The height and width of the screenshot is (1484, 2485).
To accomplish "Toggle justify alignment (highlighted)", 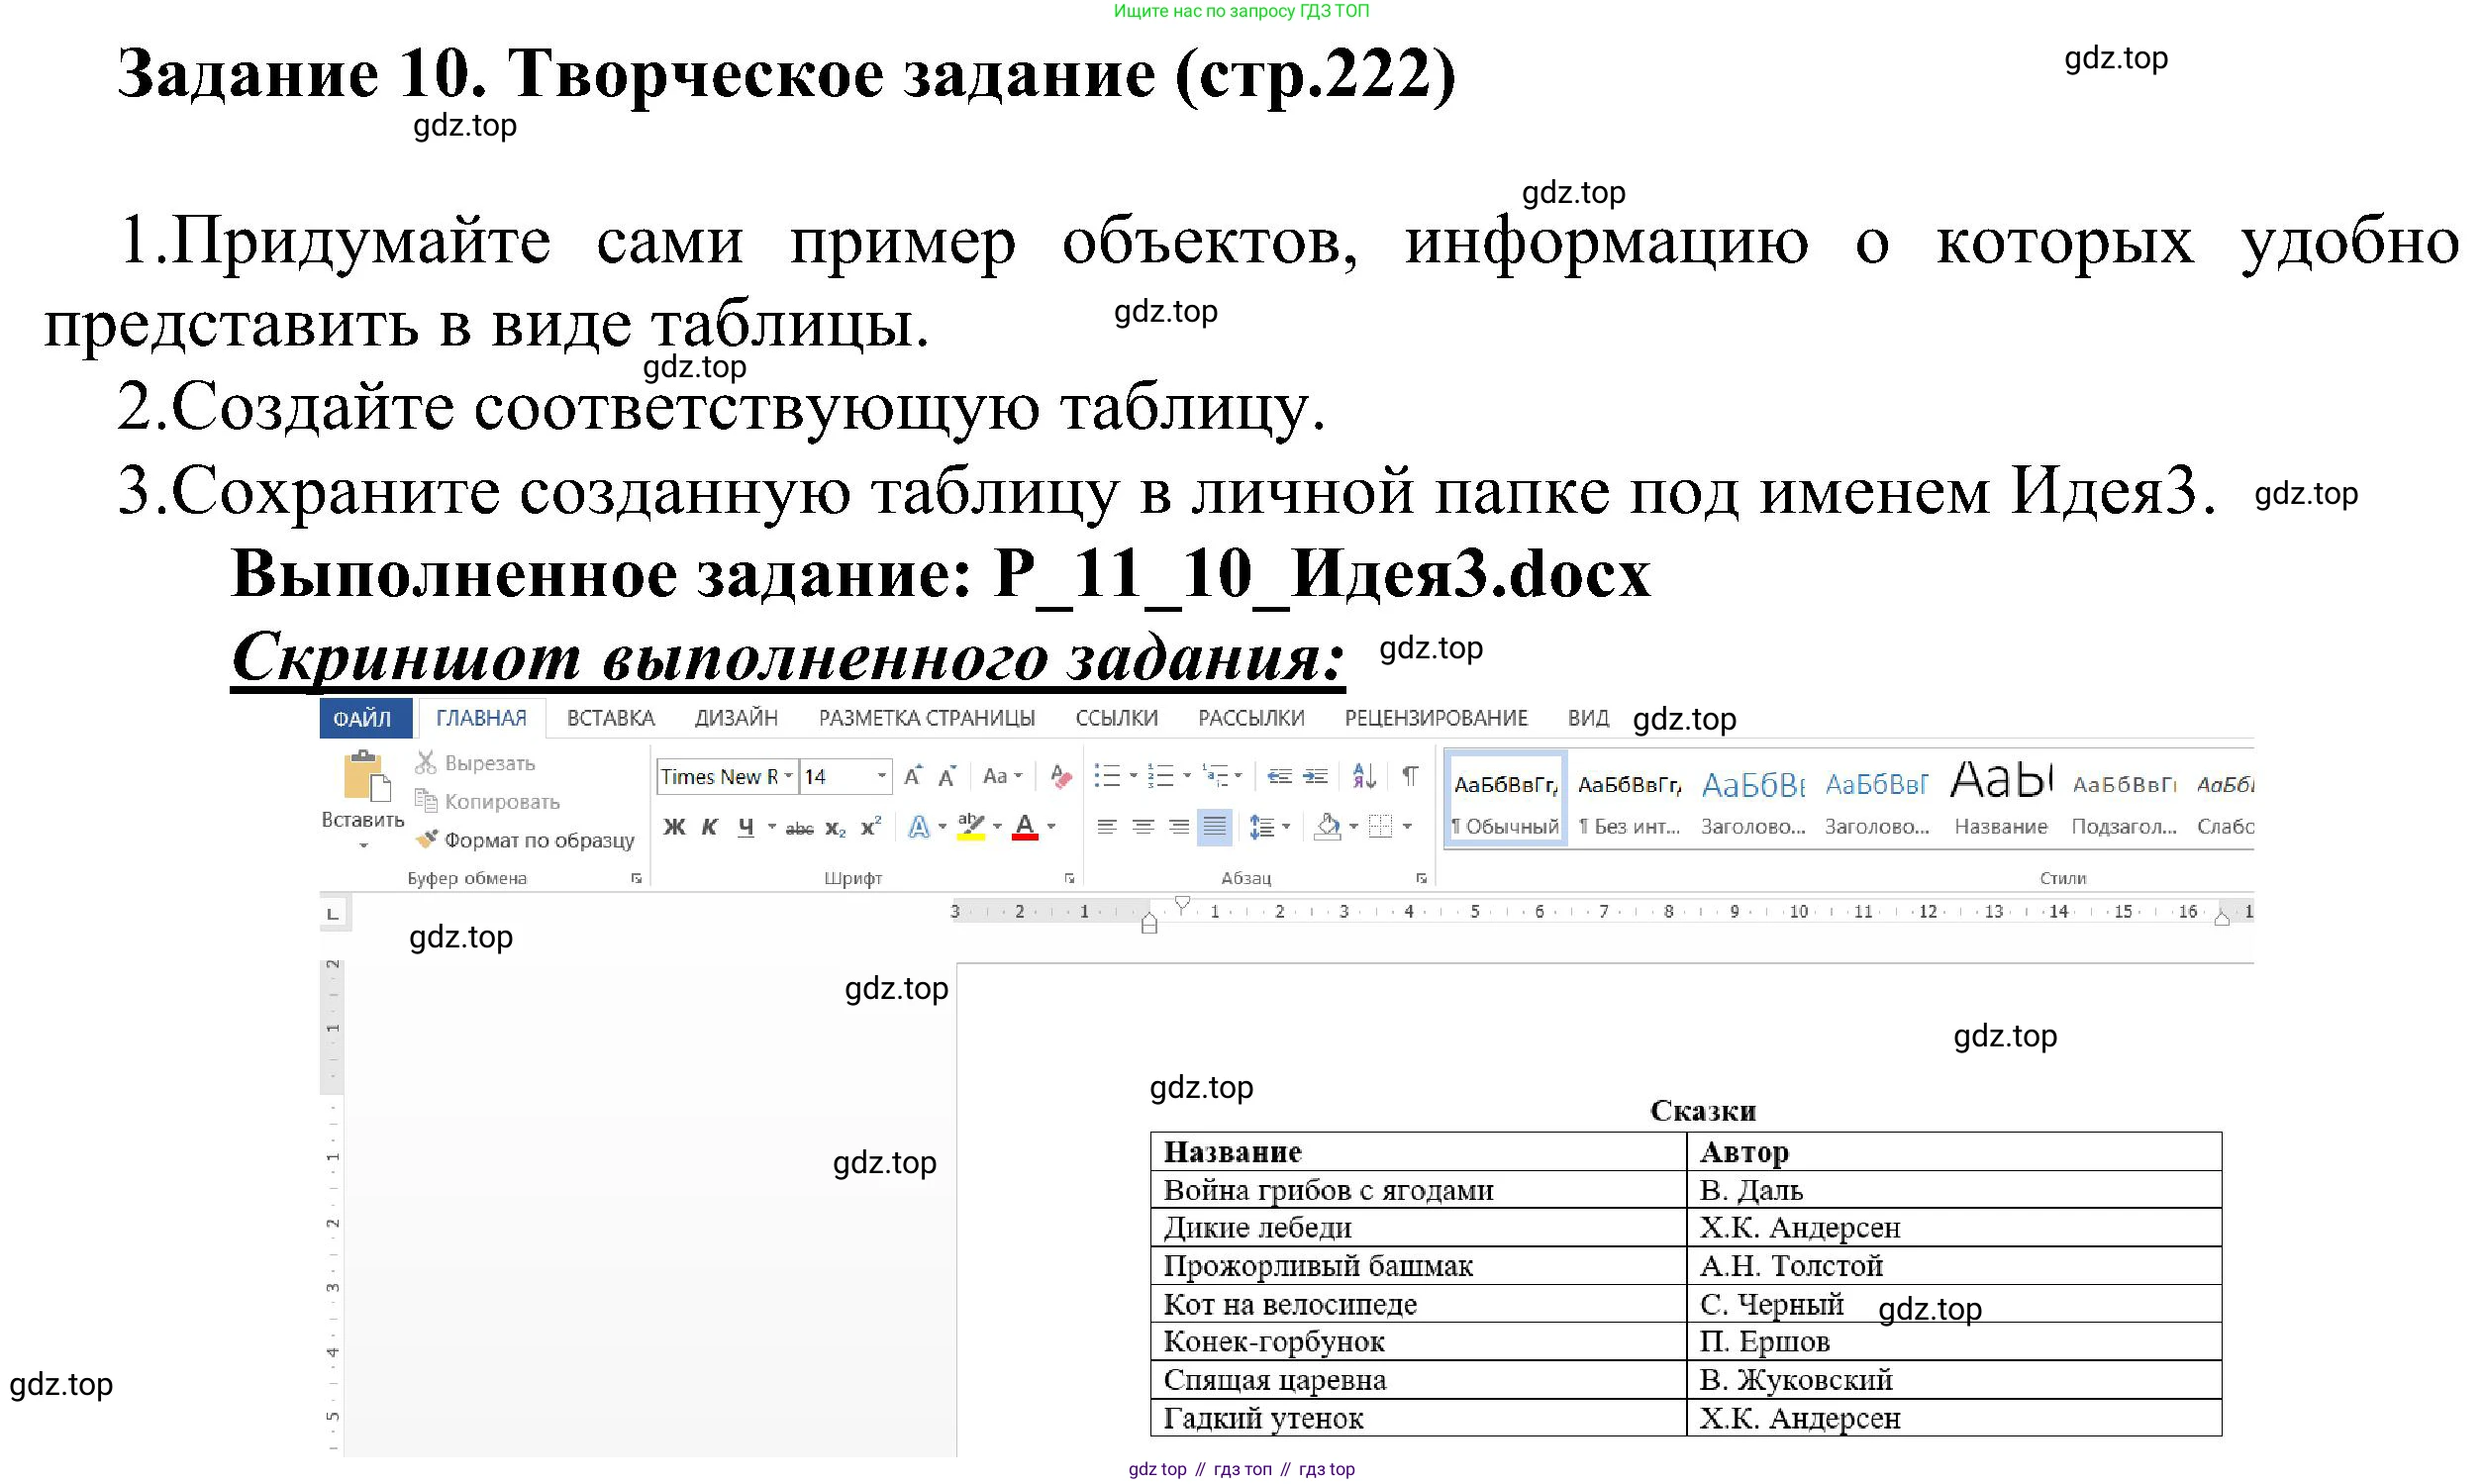I will tap(1215, 827).
